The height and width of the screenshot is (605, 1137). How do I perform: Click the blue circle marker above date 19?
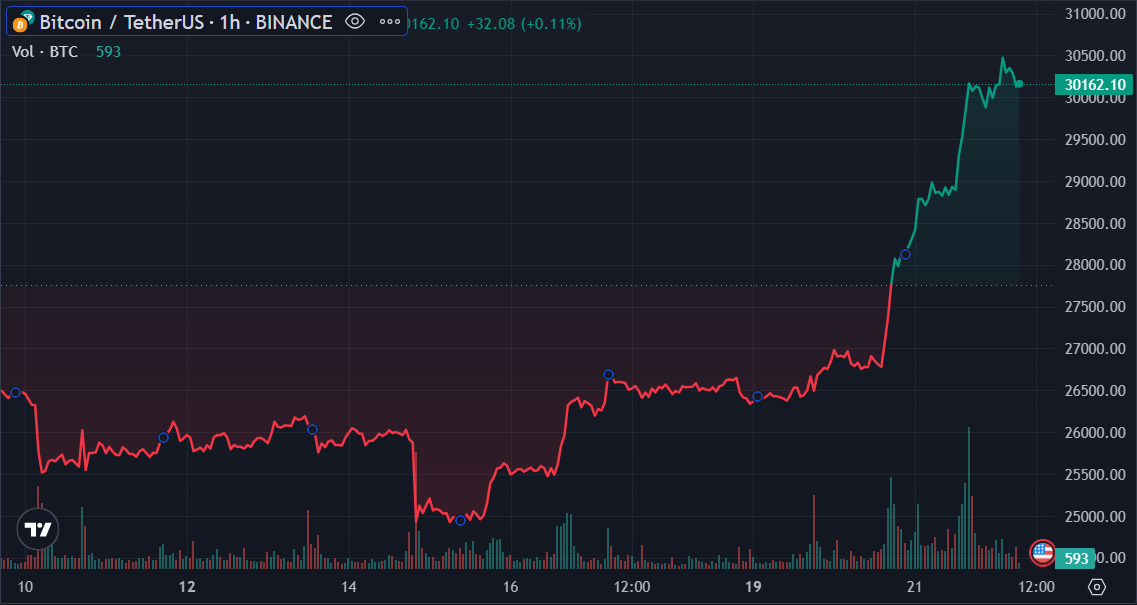(x=757, y=397)
